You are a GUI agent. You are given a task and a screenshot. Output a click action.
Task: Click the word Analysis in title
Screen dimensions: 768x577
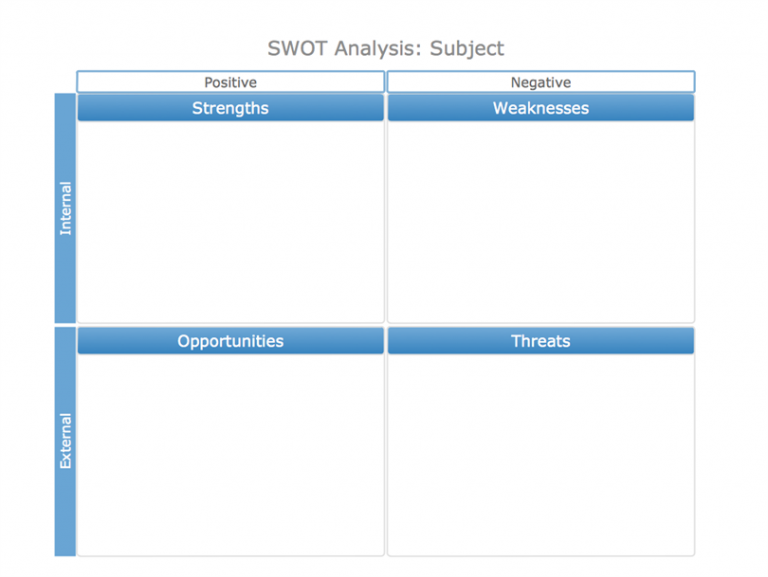coord(378,49)
